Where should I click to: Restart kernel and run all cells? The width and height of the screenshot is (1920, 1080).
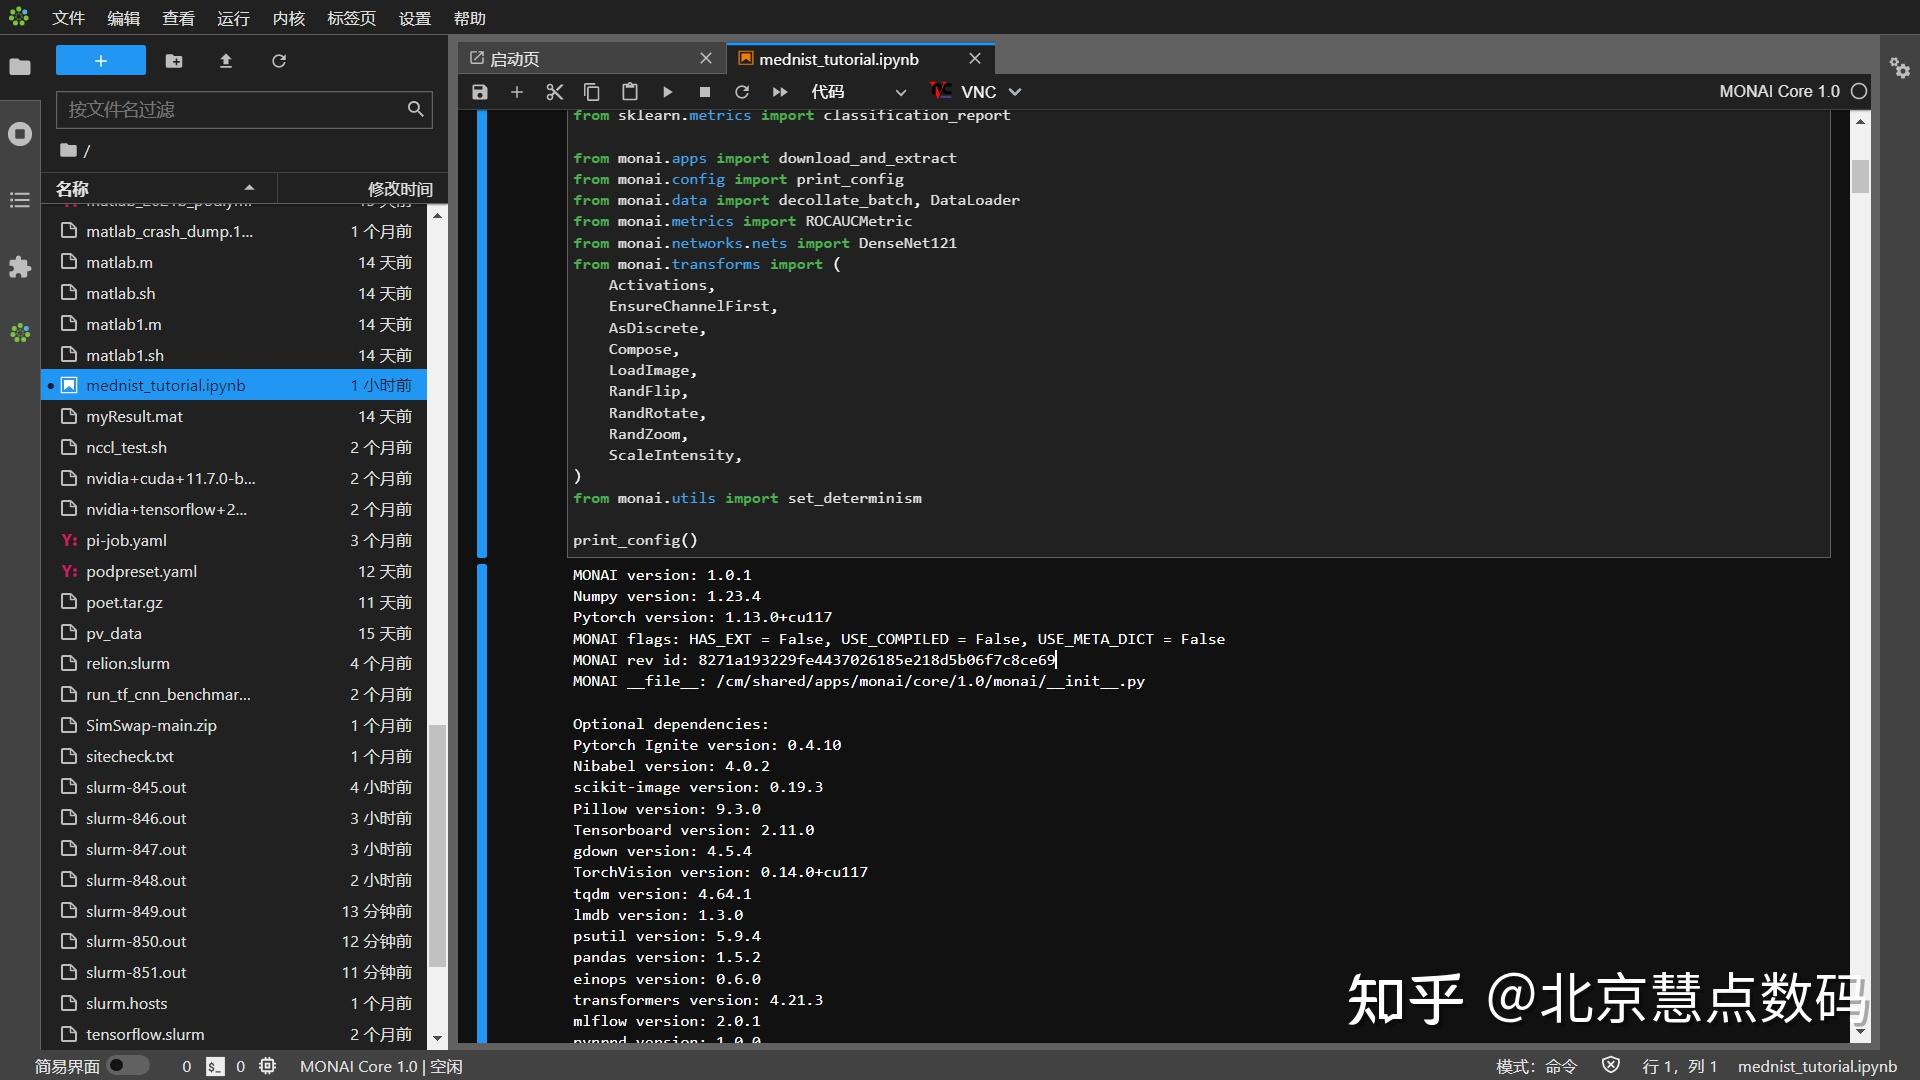[780, 91]
